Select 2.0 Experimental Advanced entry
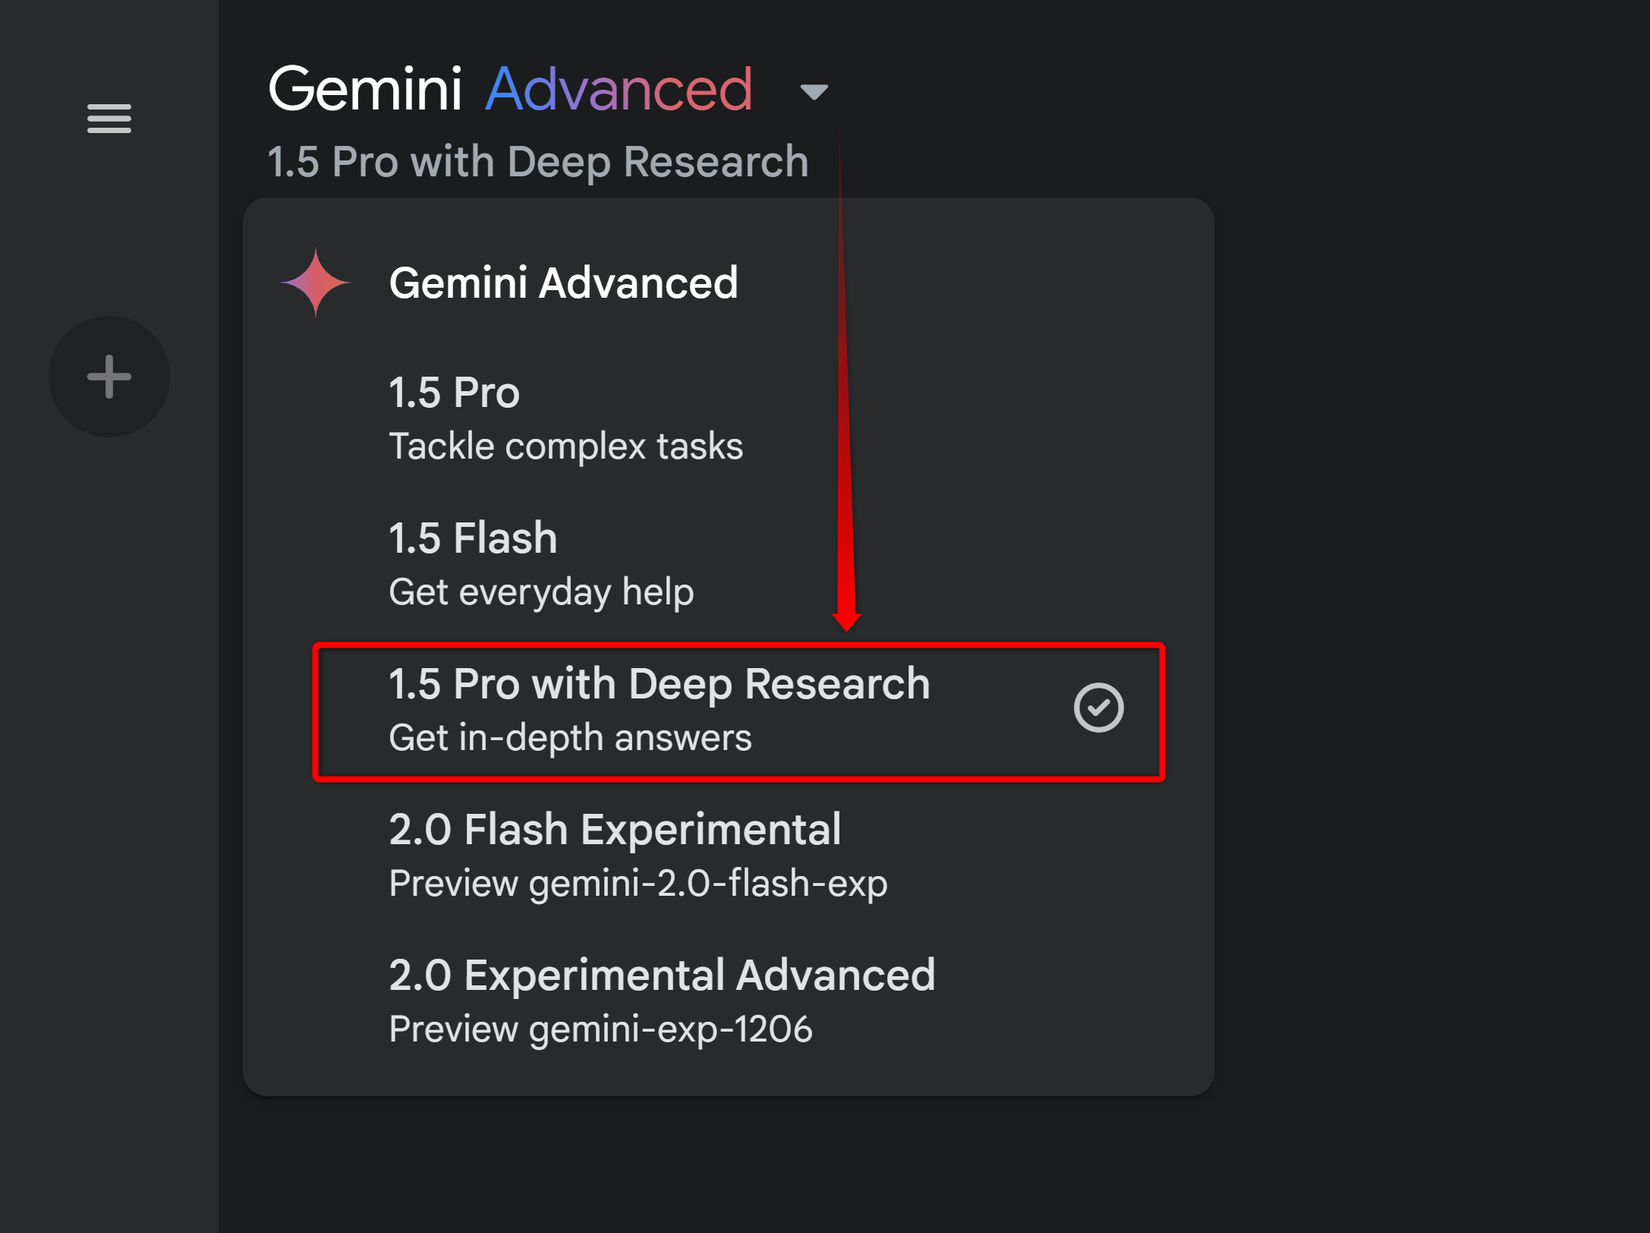Screen dimensions: 1650x1233 click(660, 974)
